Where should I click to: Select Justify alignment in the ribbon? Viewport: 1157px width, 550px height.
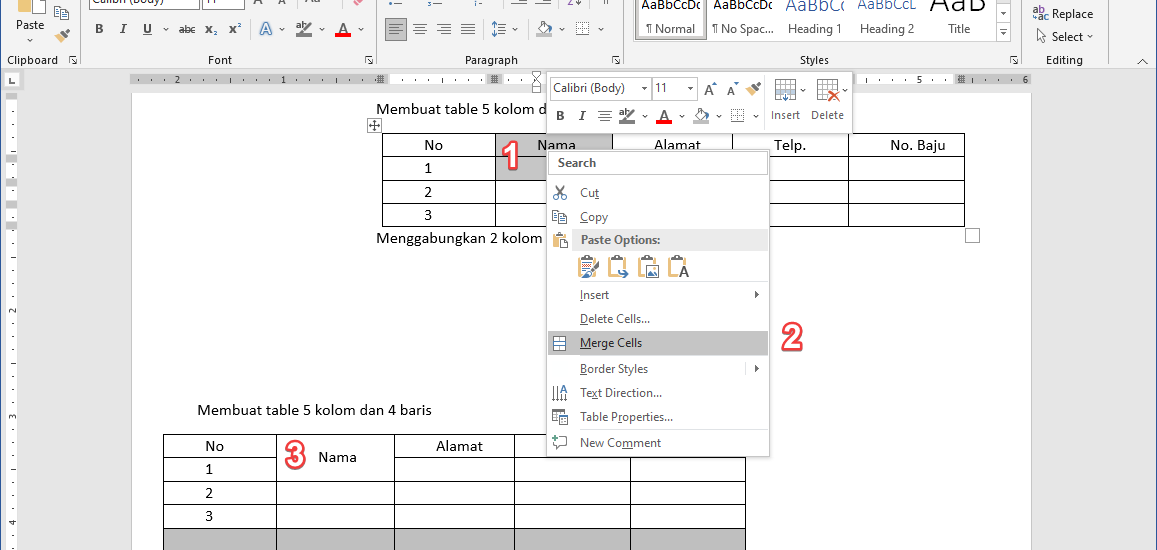(x=468, y=30)
